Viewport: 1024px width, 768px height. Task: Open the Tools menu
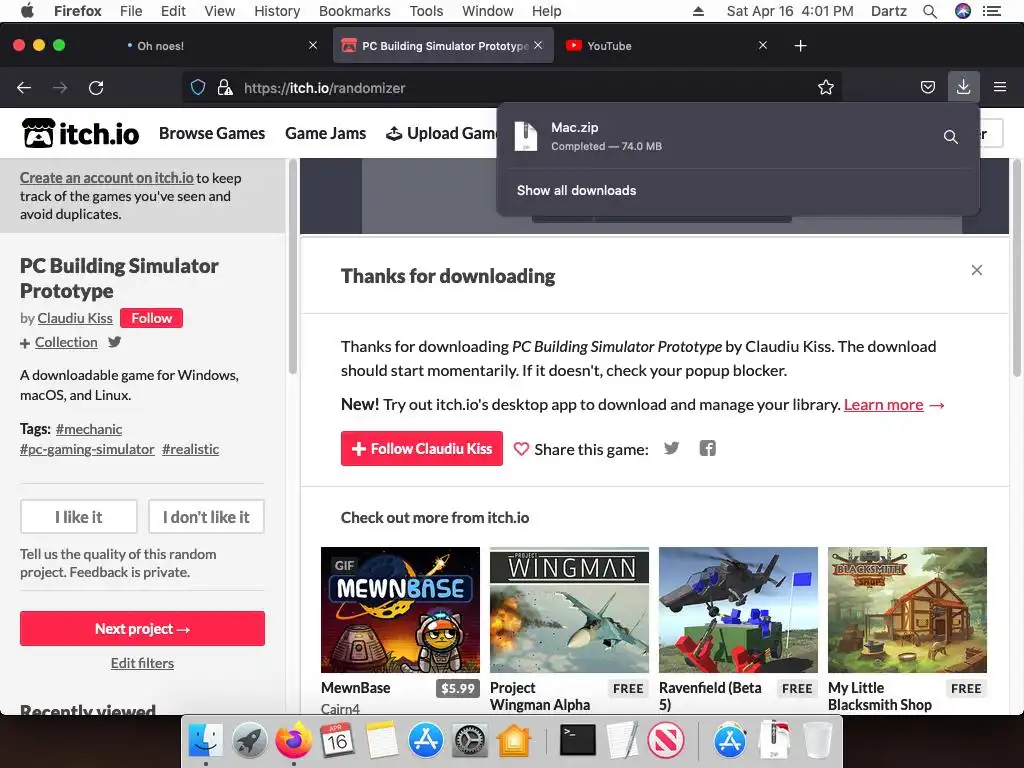tap(426, 11)
